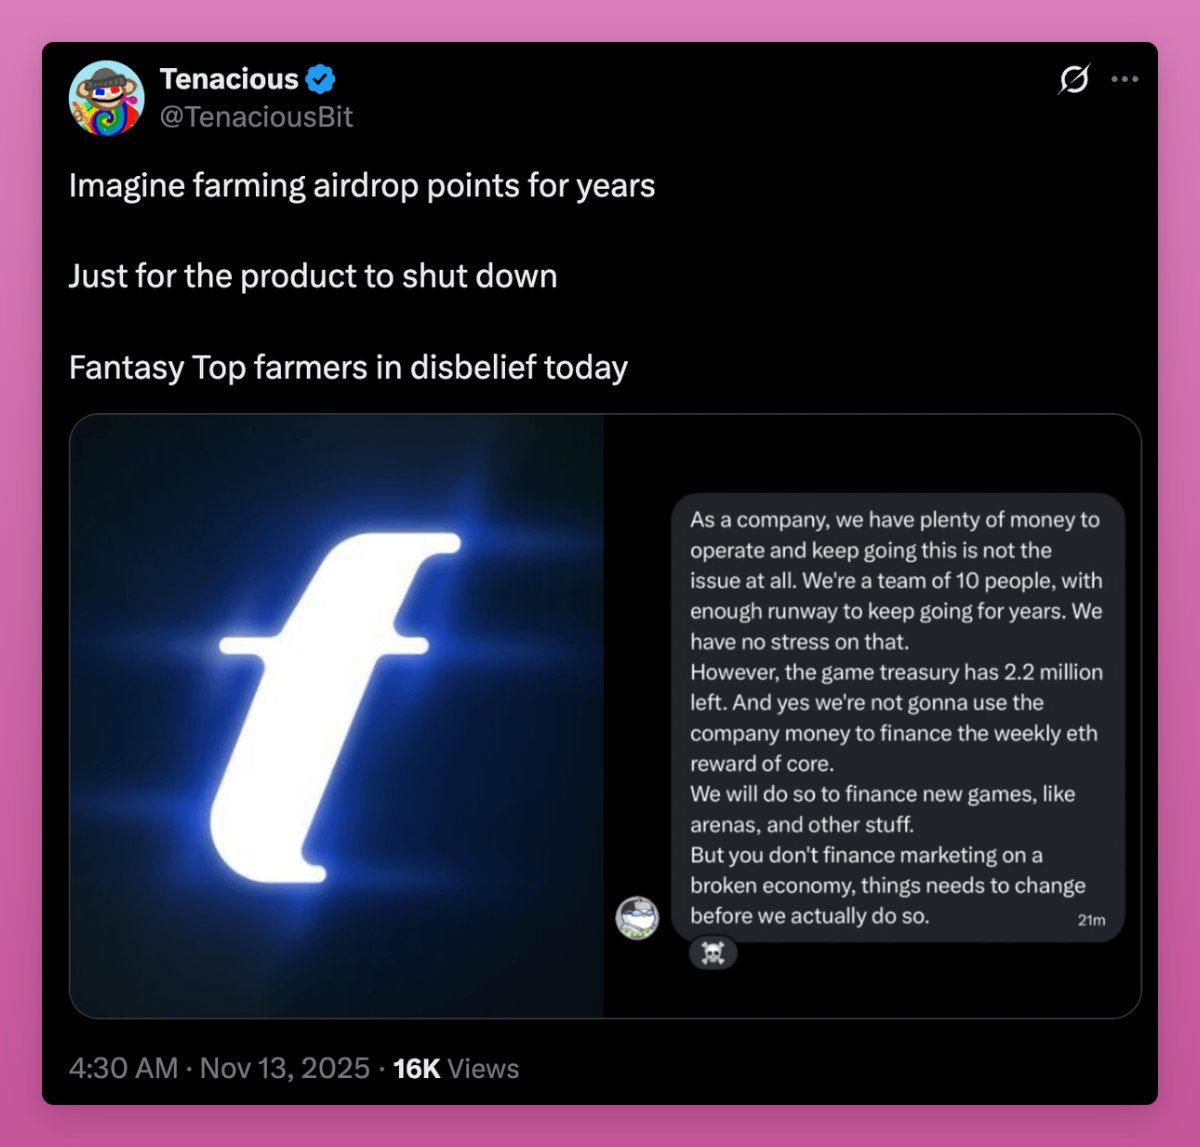
Task: Click 'Fantasy Top farmers in disbelief today' text
Action: 348,367
